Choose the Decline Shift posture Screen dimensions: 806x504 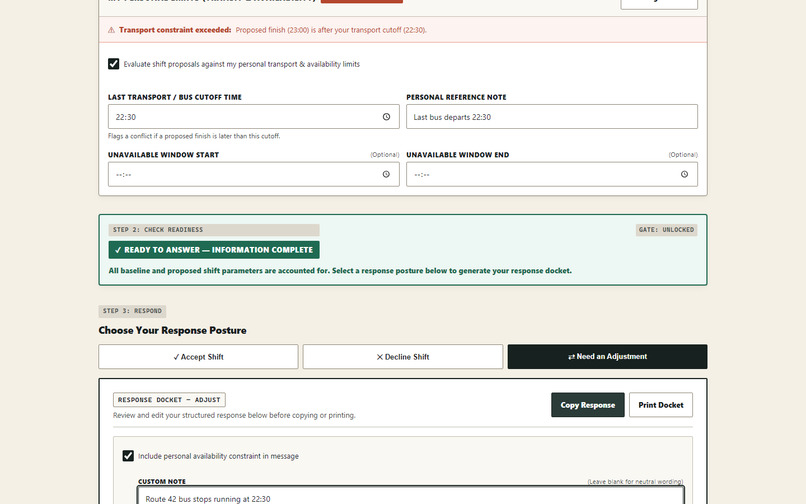(x=402, y=356)
